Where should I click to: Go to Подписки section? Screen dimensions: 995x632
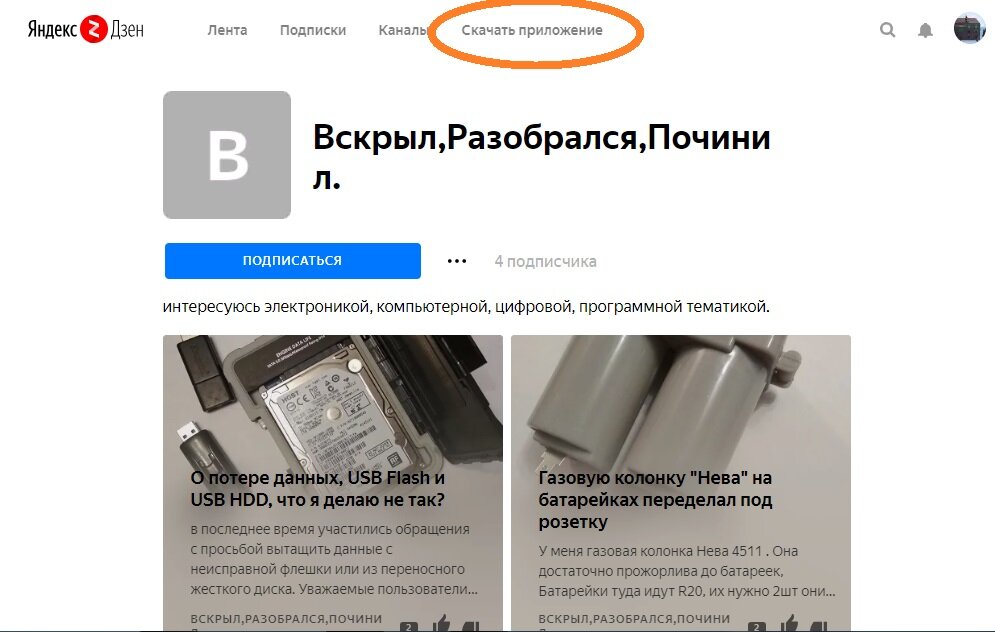click(313, 30)
